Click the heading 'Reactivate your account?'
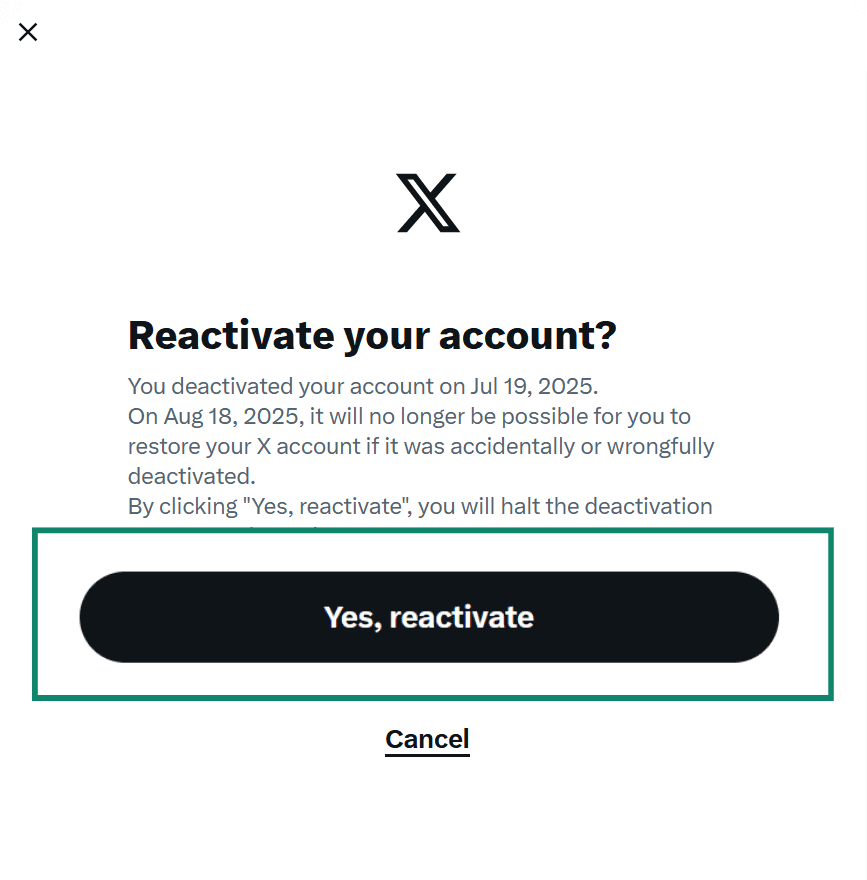Screen dimensions: 867x880 373,335
